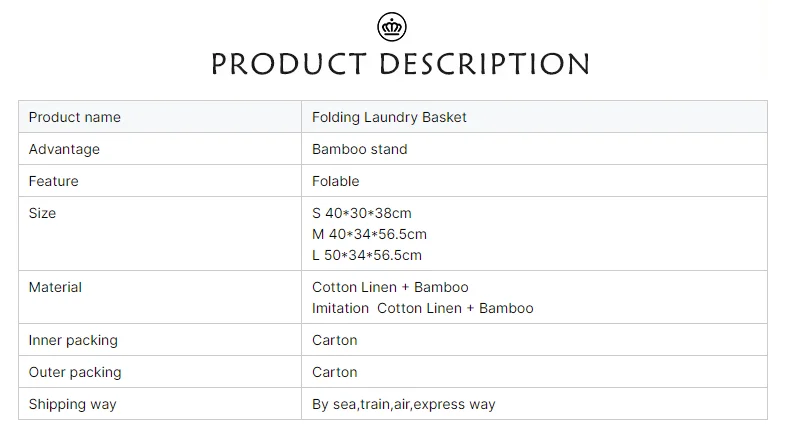Click the Bamboo stand value

[x=360, y=149]
